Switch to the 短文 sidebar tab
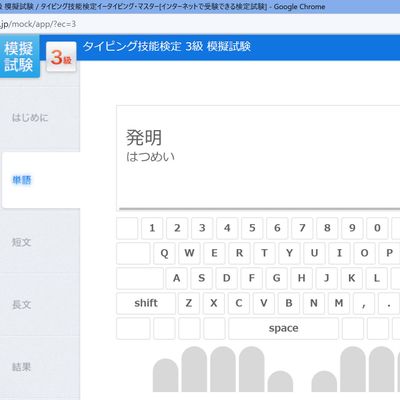Image resolution: width=400 pixels, height=400 pixels. (40, 242)
